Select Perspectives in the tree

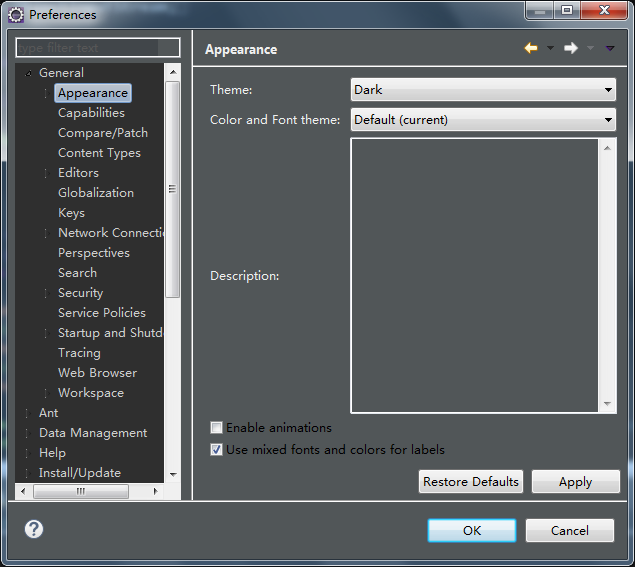point(94,253)
